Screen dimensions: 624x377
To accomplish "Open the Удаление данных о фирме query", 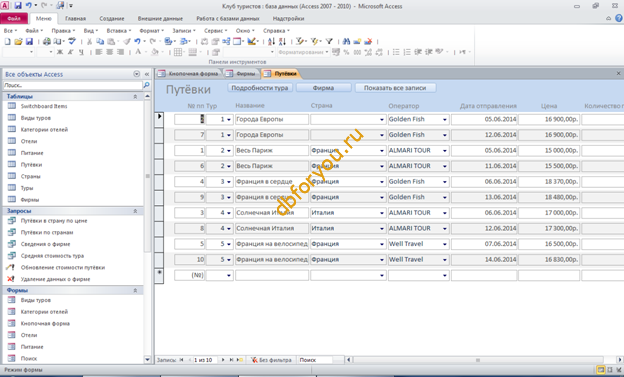I will point(55,279).
